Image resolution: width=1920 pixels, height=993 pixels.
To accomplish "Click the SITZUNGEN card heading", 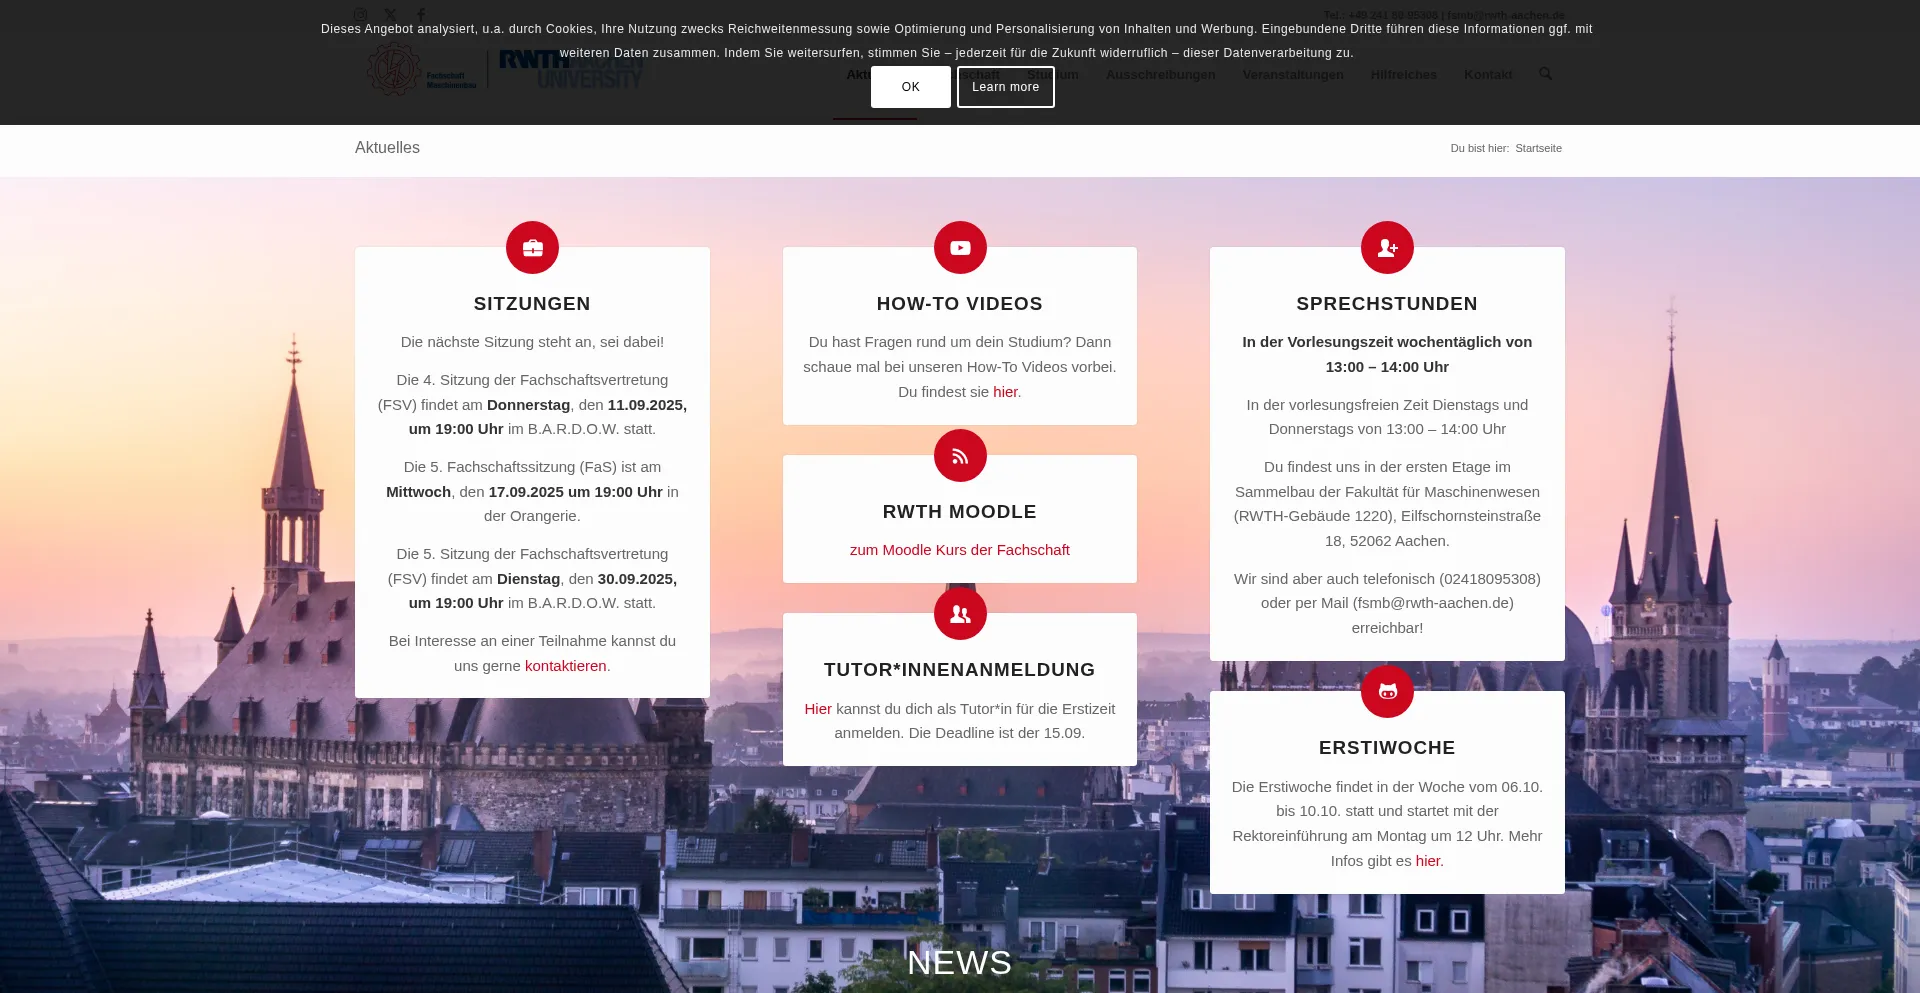I will (x=532, y=304).
